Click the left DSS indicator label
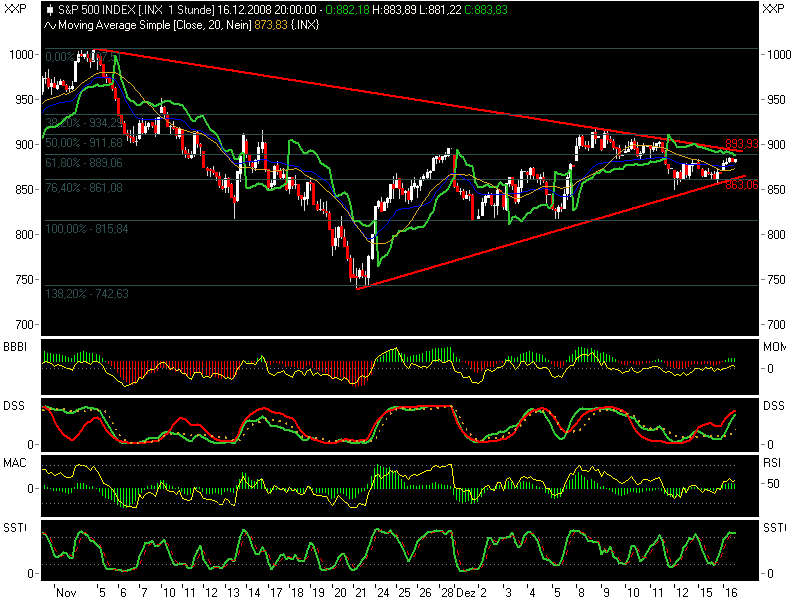800x600 pixels. [14, 406]
